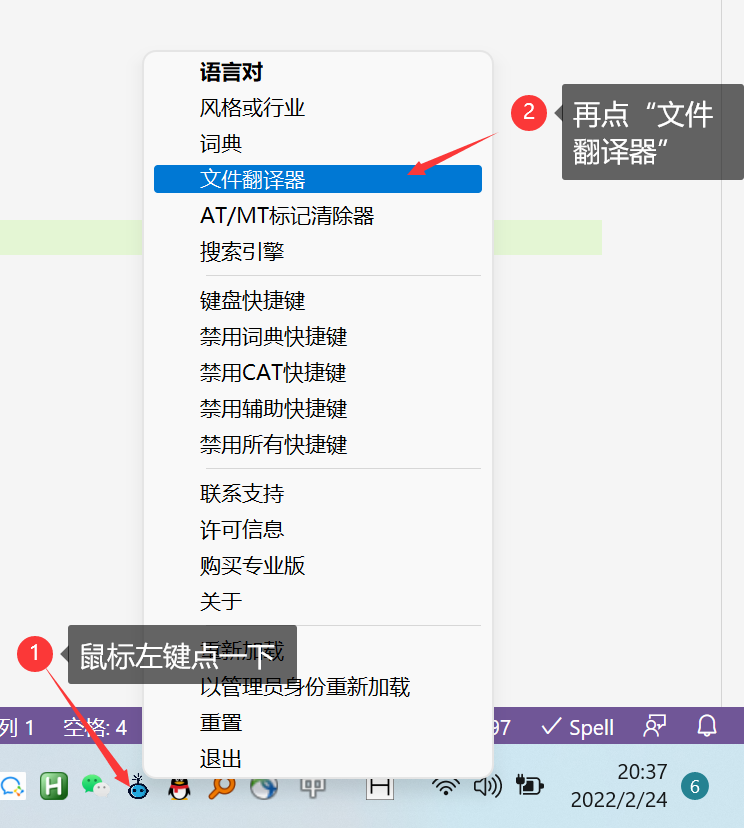Viewport: 744px width, 828px height.
Task: Open the orange magnifier search tray icon
Action: (x=221, y=787)
